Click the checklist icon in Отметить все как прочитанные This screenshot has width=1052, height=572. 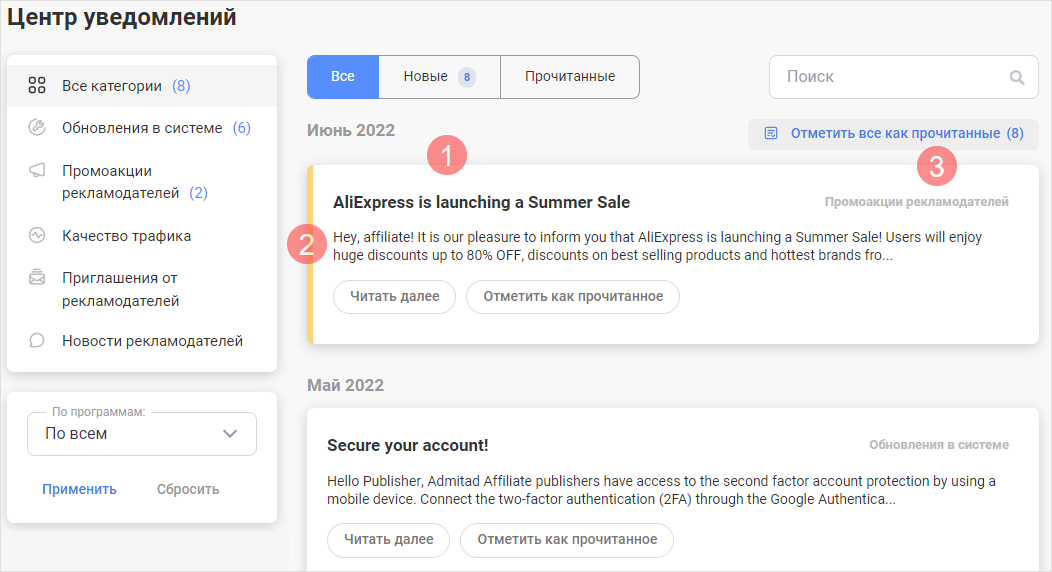click(x=771, y=133)
